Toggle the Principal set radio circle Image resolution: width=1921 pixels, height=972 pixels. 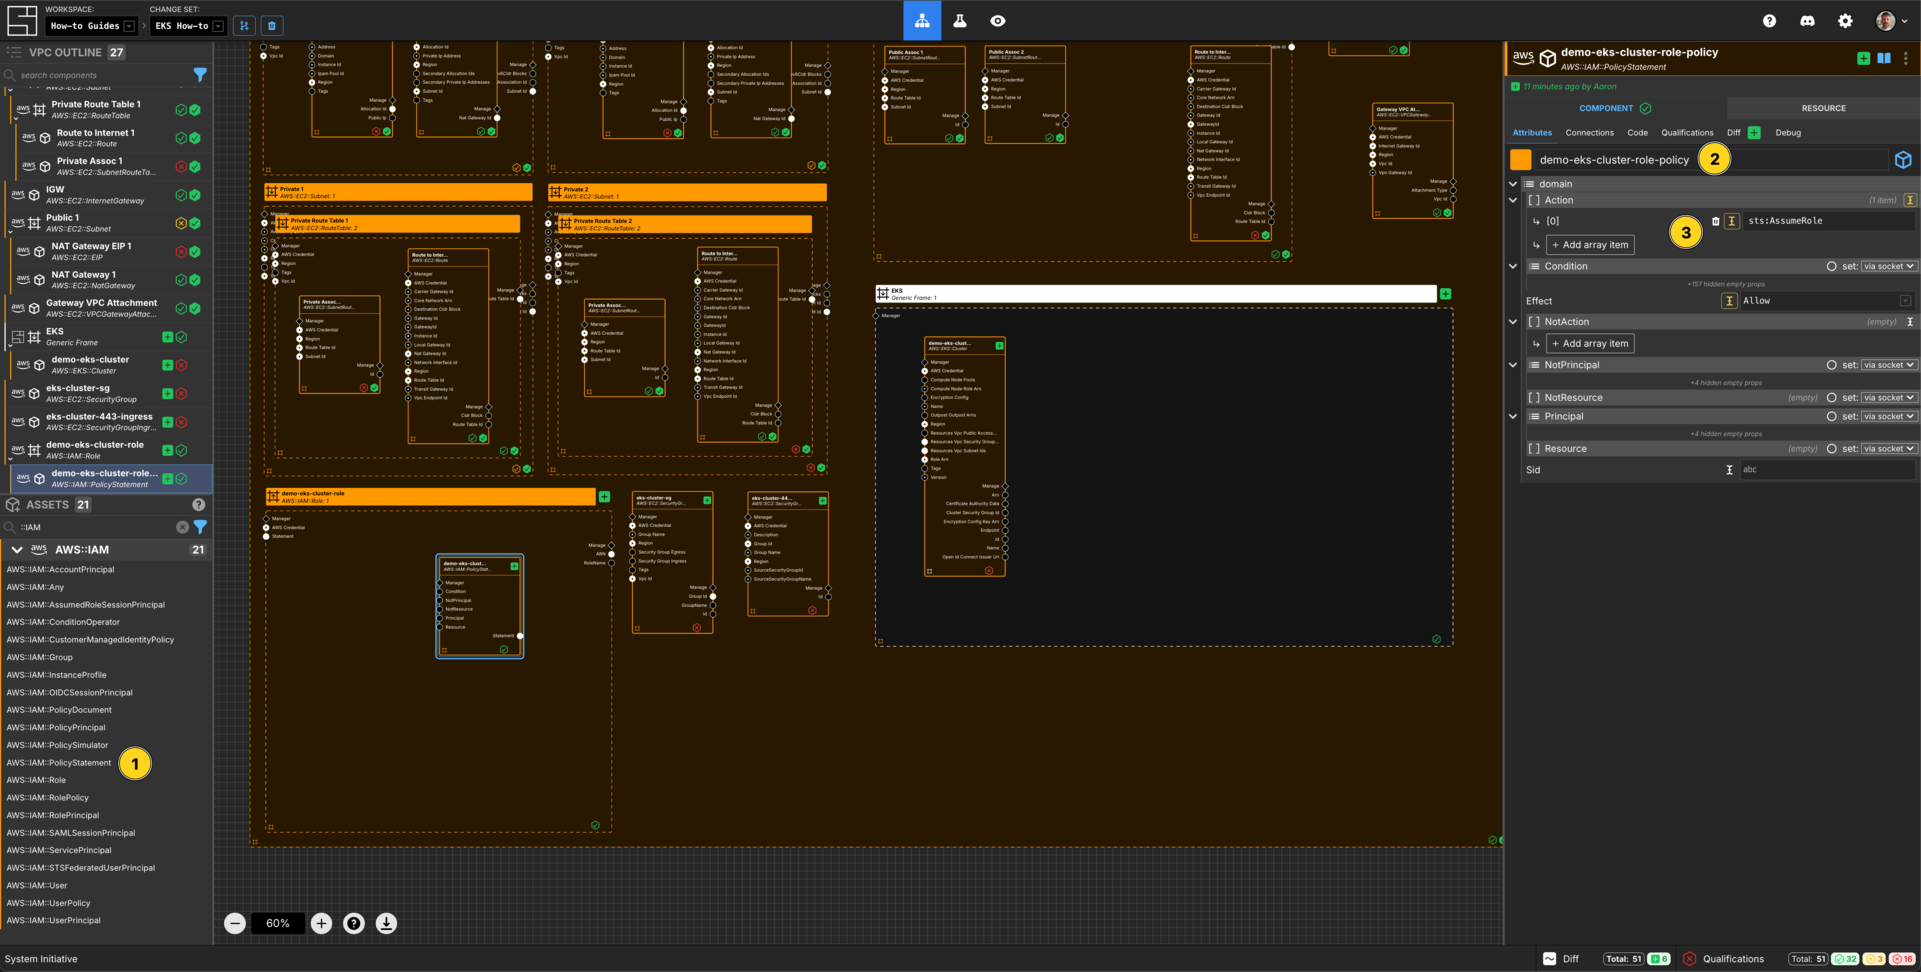click(x=1831, y=417)
